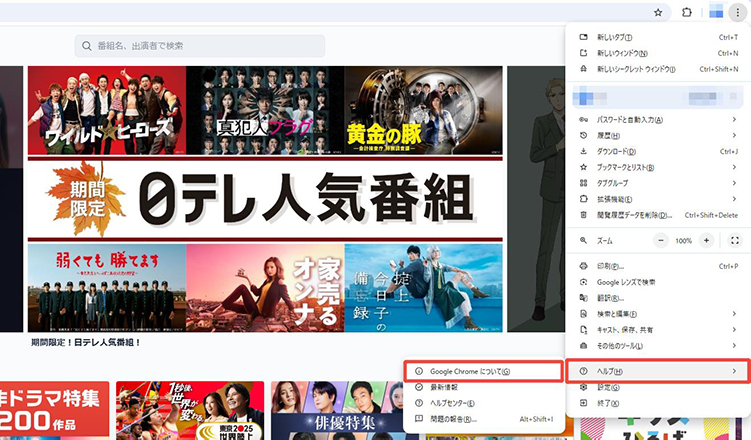Select 問題の報告 in help submenu

click(x=484, y=419)
